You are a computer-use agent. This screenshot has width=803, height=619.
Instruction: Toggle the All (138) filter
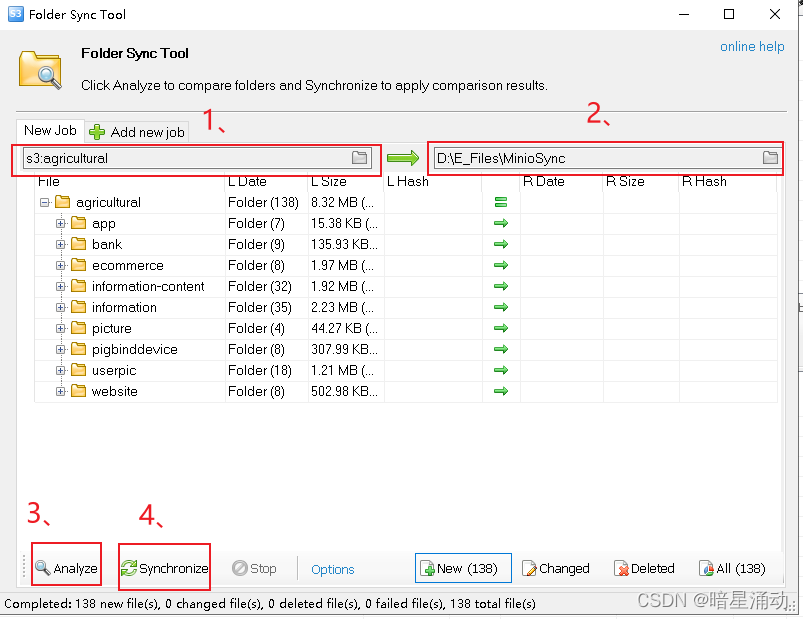pyautogui.click(x=732, y=568)
